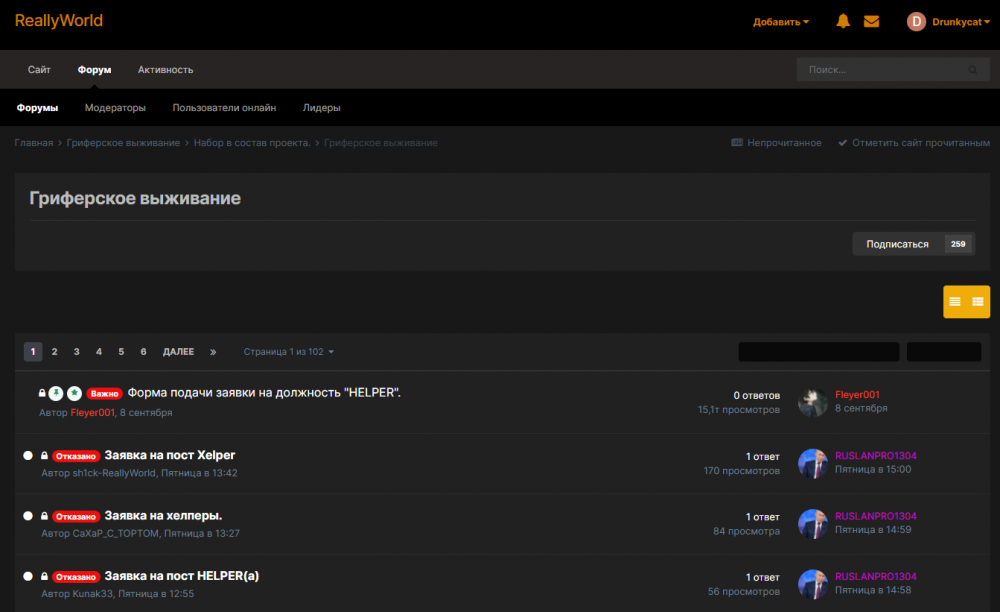Screen dimensions: 1000x612
Task: Open the Drunkycat user menu
Action: pyautogui.click(x=960, y=22)
